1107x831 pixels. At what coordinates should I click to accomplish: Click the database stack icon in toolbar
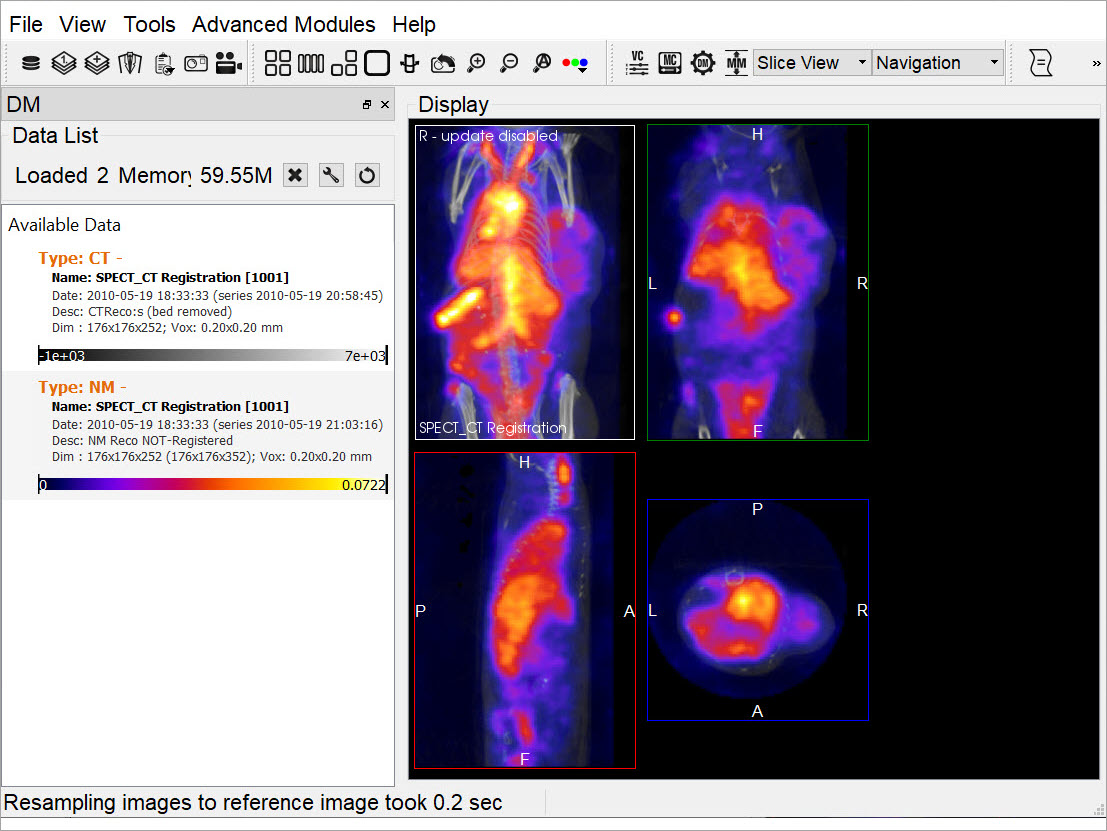(x=31, y=63)
